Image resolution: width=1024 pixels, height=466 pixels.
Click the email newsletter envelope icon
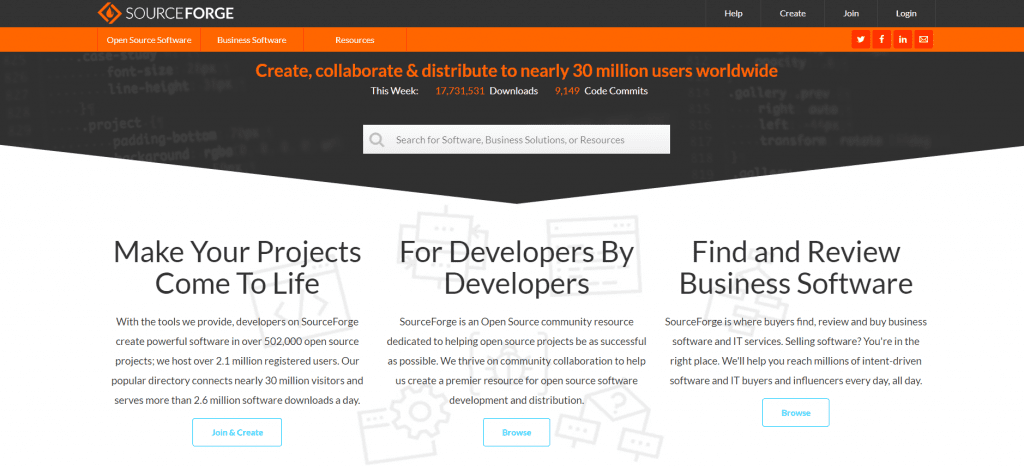tap(923, 40)
